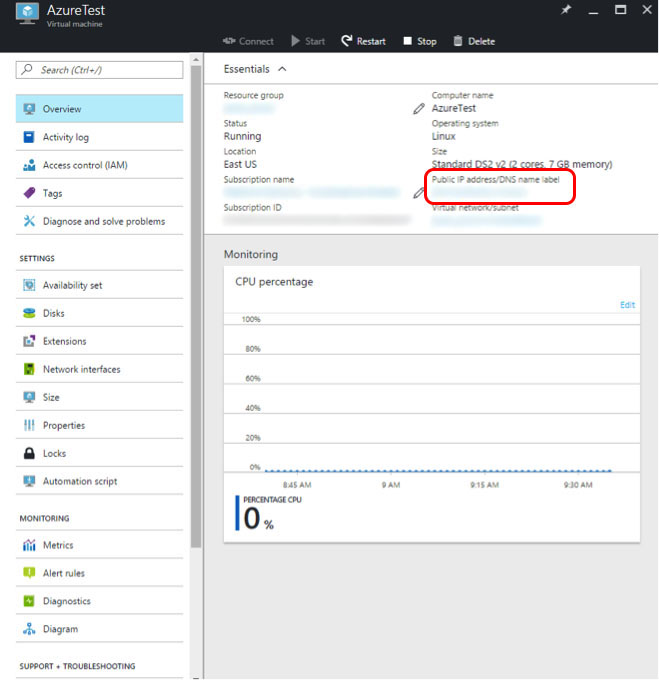Click the CPU percentage chart tile
This screenshot has height=680, width=659.
click(x=432, y=404)
